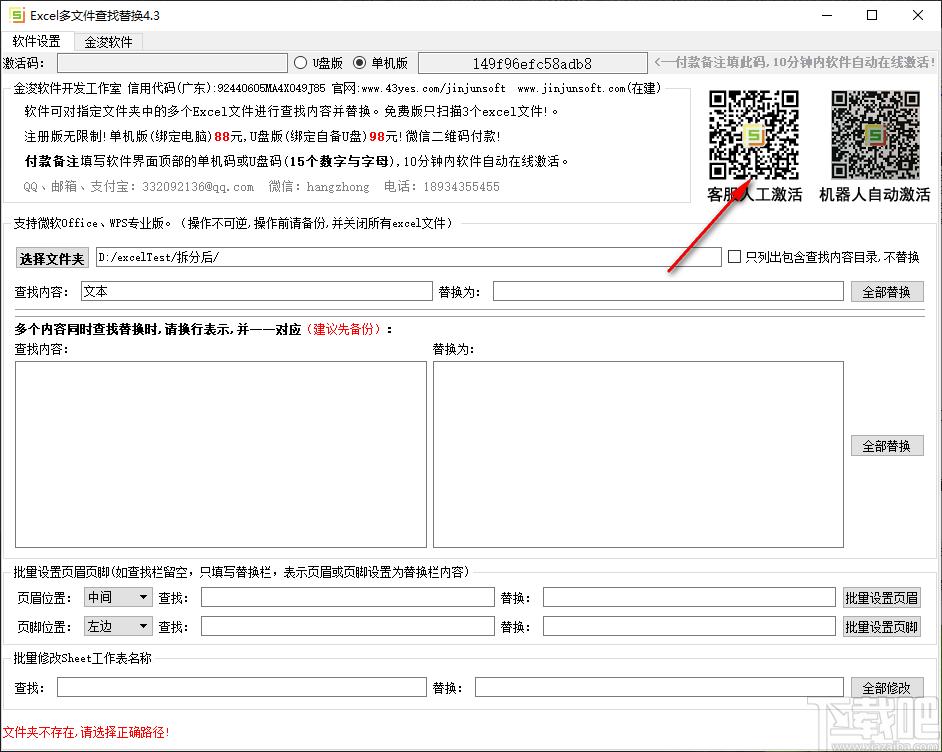
Task: Open the 页眉位置 dropdown showing 中间
Action: [x=118, y=597]
